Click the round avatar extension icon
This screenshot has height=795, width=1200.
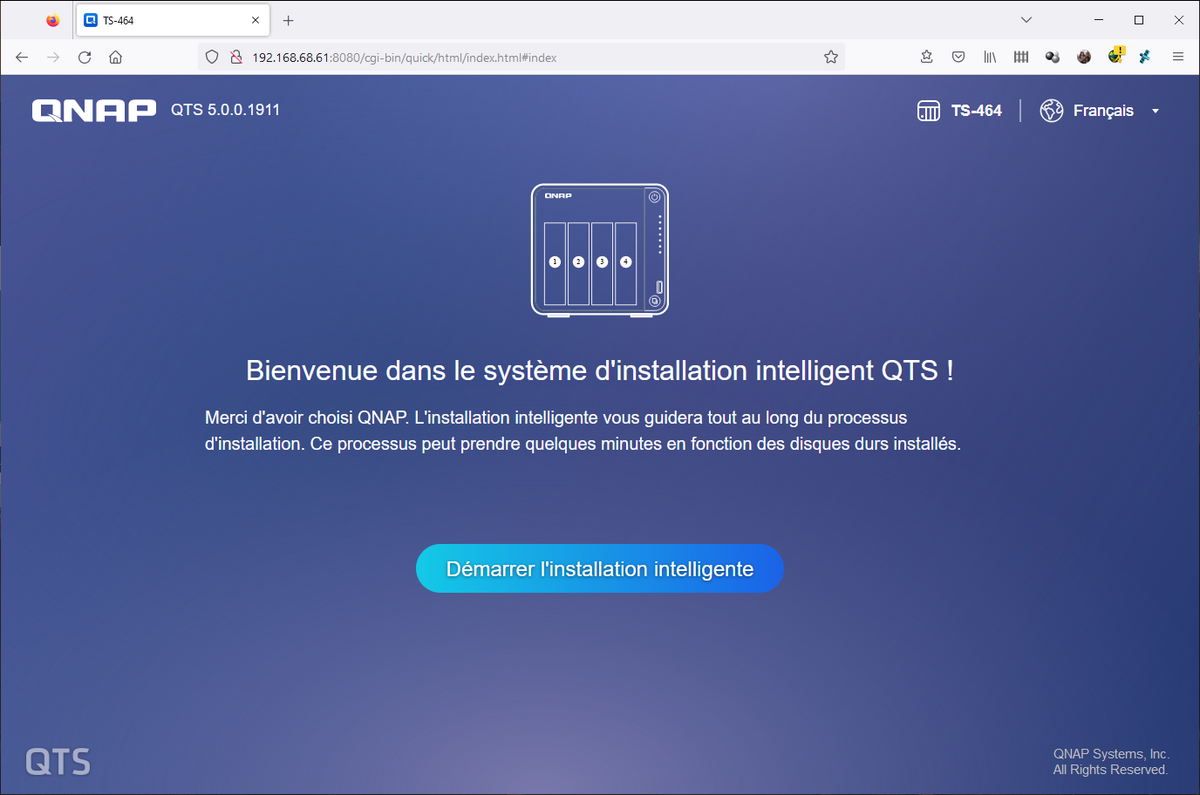tap(1084, 57)
